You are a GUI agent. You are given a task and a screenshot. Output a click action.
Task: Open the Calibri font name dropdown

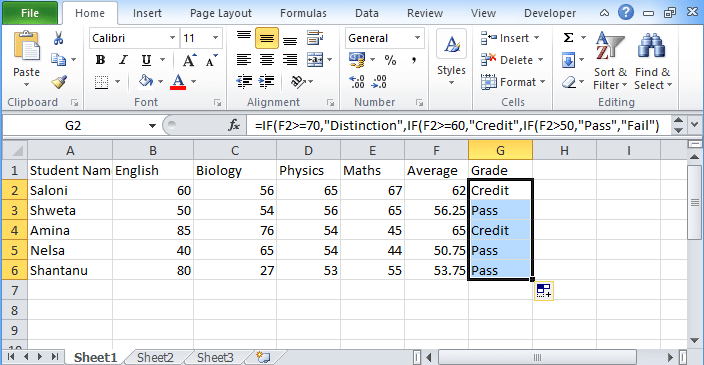pyautogui.click(x=172, y=38)
